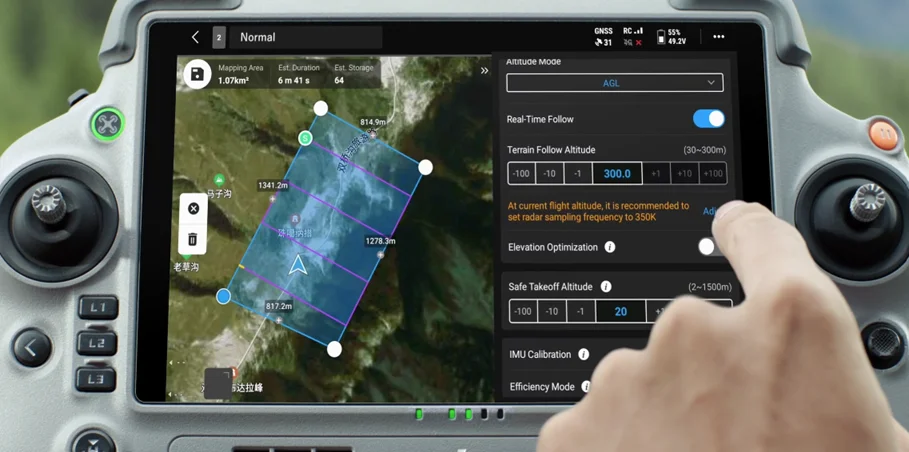Turn off Real-Time Follow switch
Screen dimensions: 909x452
pyautogui.click(x=708, y=119)
